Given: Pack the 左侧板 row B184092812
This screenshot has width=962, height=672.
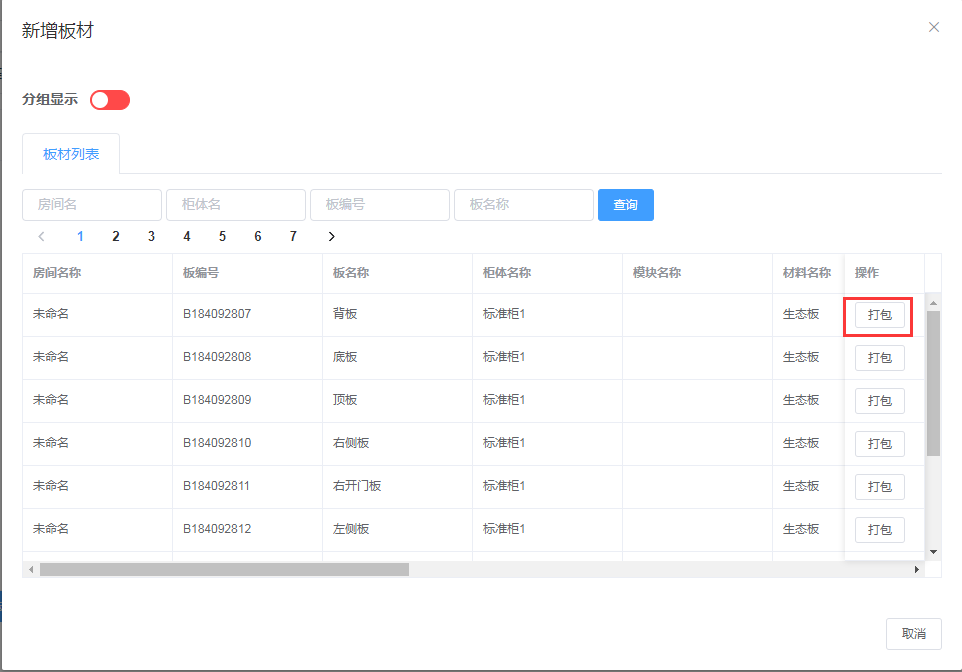Looking at the screenshot, I should (879, 530).
